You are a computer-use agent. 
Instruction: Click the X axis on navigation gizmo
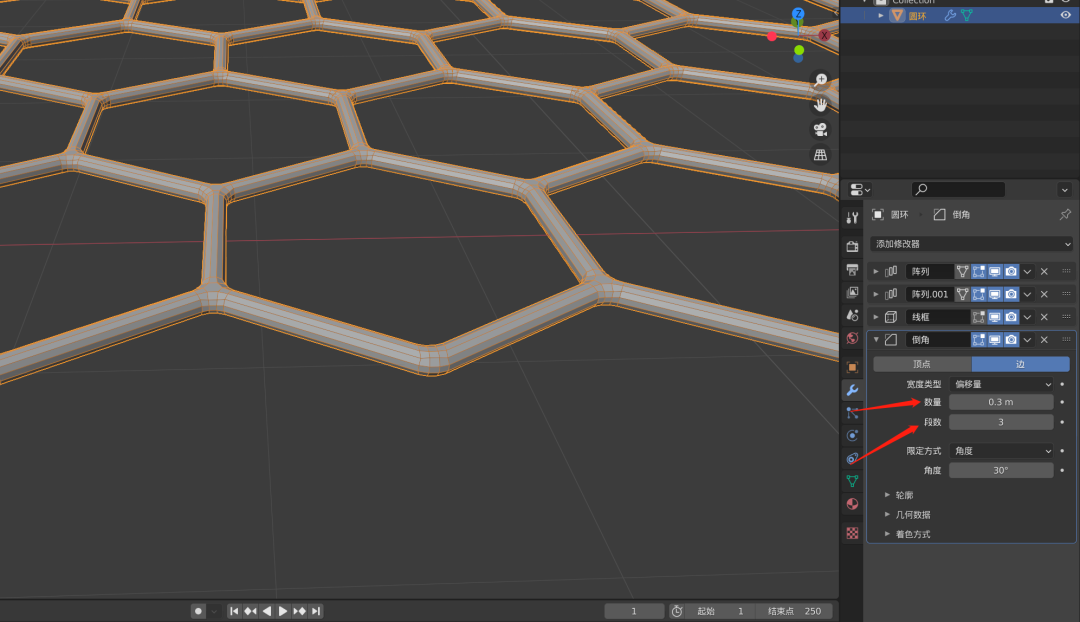pos(824,35)
